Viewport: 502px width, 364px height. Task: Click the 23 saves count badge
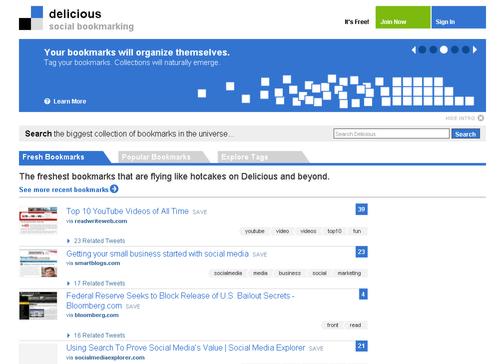[x=361, y=252]
